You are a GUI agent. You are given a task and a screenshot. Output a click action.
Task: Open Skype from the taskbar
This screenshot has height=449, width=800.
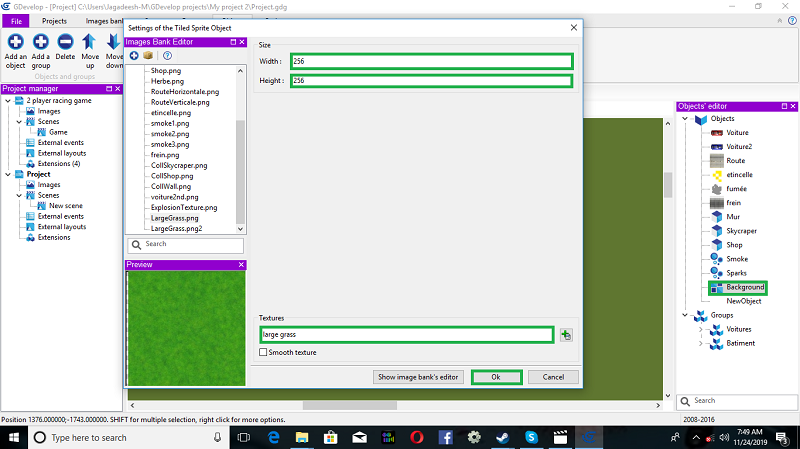531,437
